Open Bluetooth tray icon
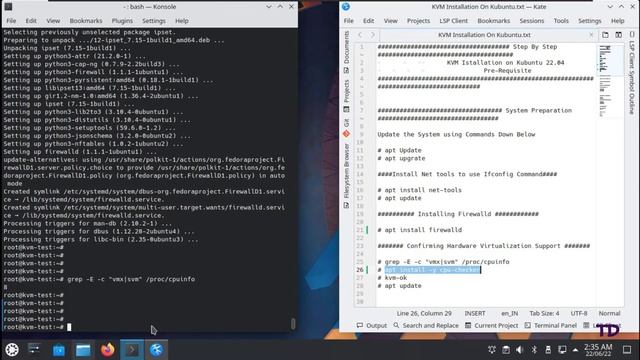Screen dimensions: 640x360 click(534, 350)
